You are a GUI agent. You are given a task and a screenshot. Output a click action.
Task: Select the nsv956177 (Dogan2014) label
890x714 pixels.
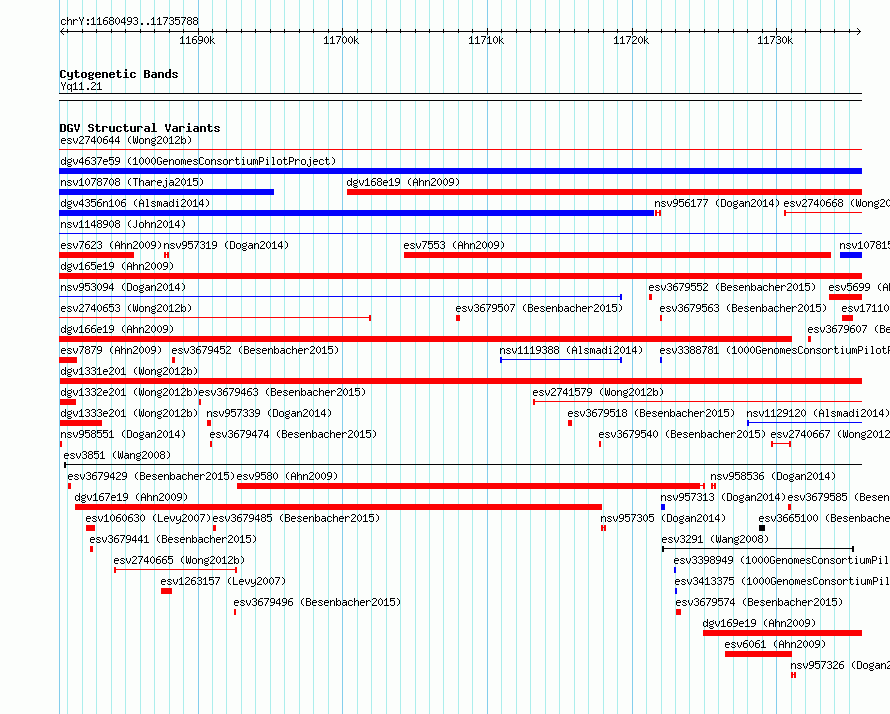click(x=717, y=203)
